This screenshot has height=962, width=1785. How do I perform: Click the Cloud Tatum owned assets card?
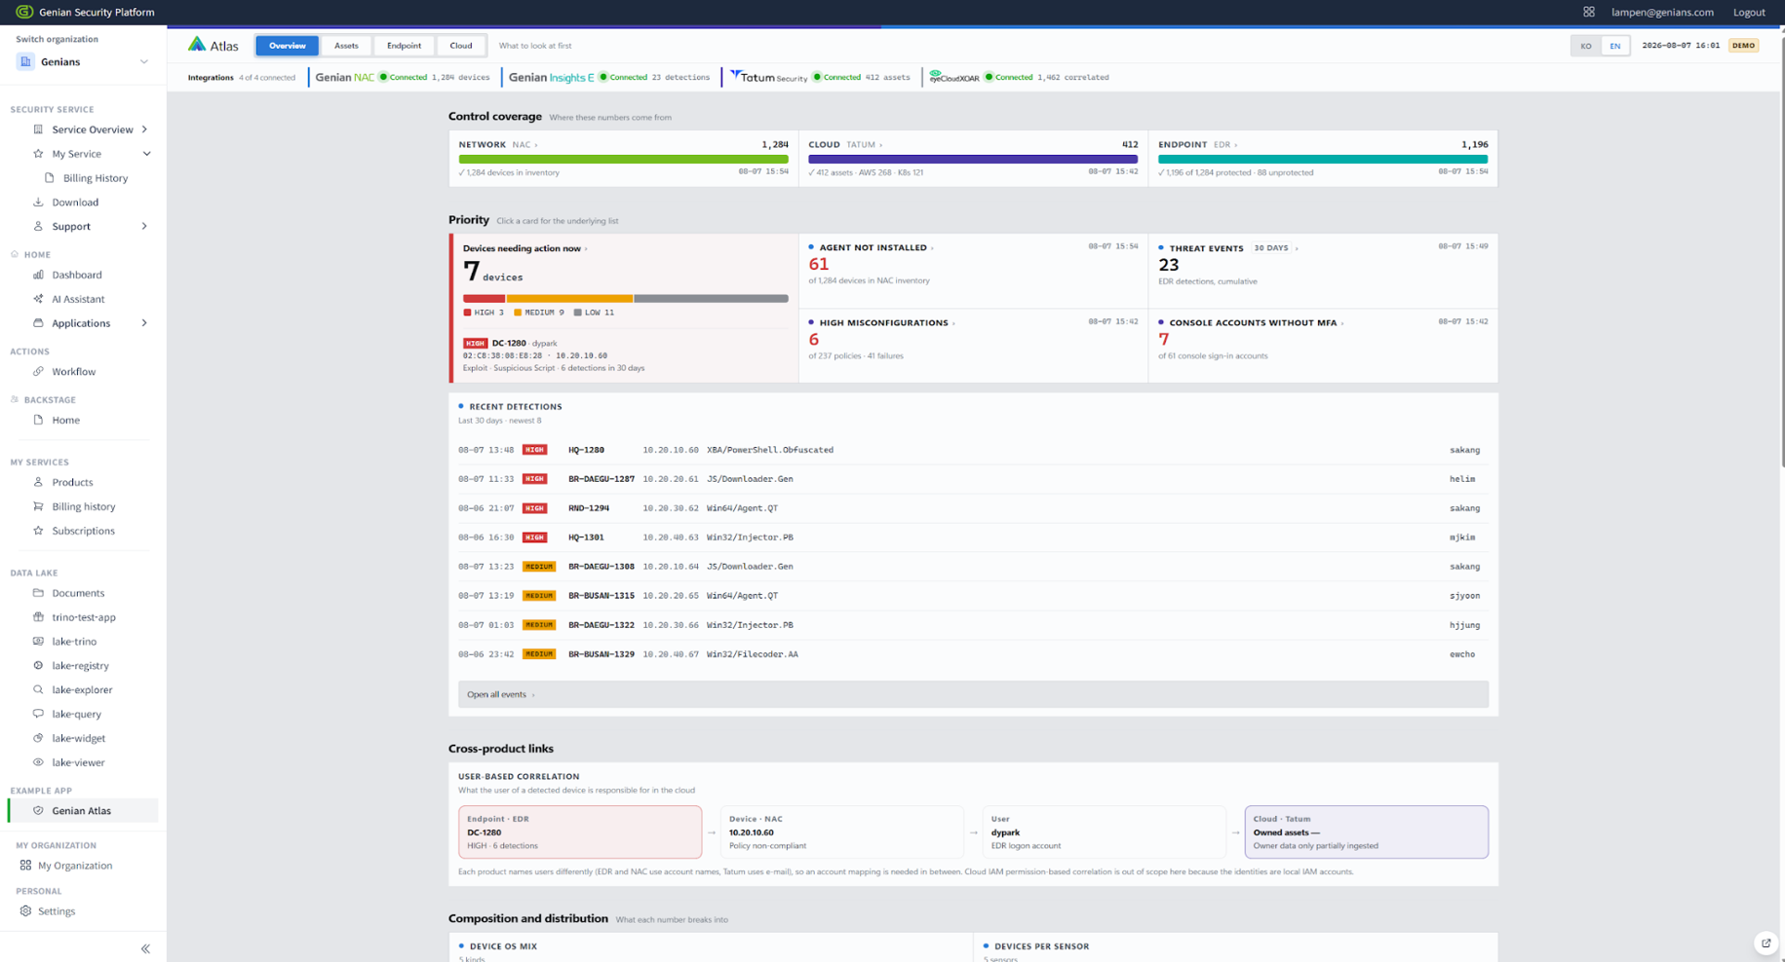click(1366, 832)
